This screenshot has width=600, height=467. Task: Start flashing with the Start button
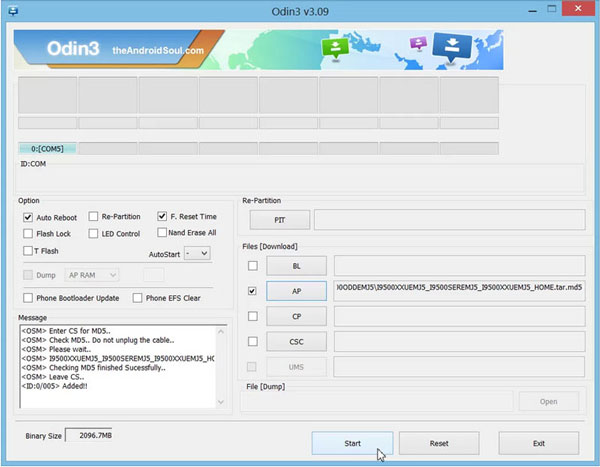(x=352, y=443)
